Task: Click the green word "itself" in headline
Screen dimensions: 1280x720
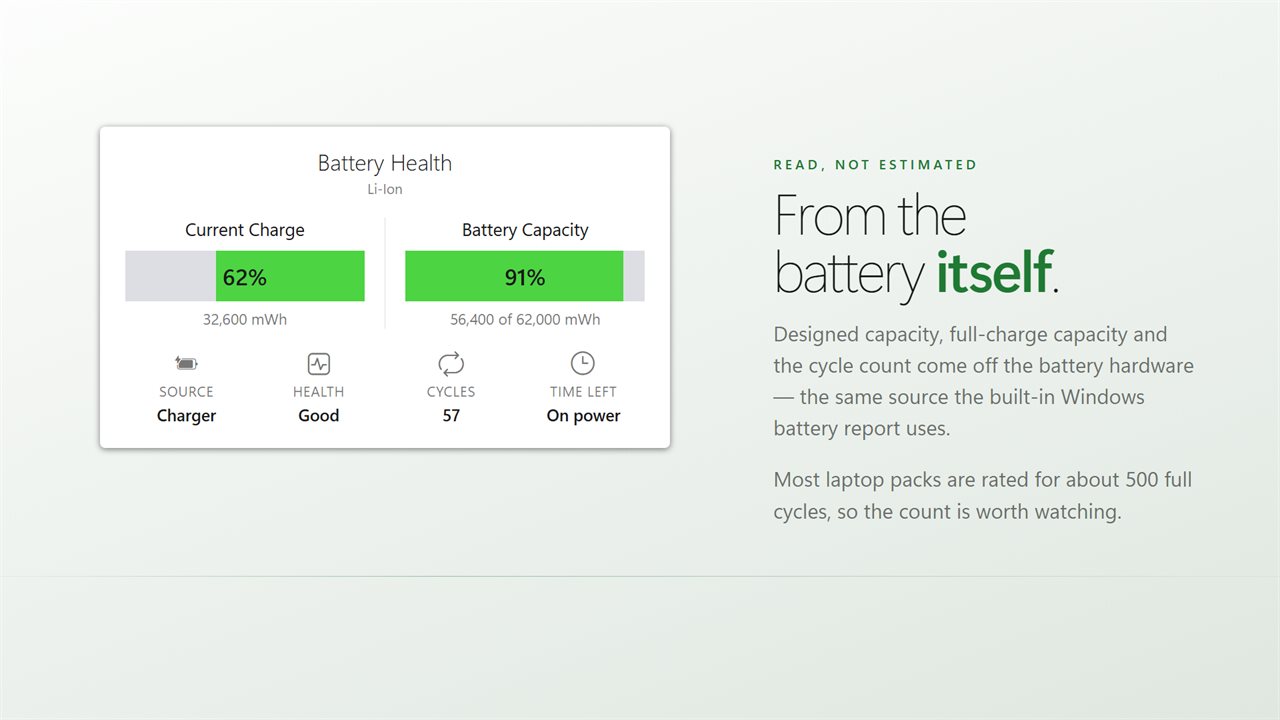Action: pyautogui.click(x=993, y=272)
